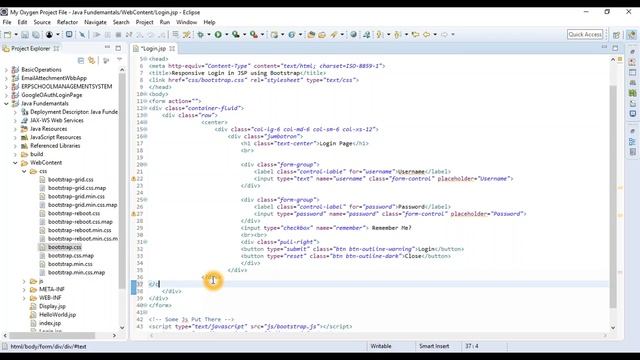This screenshot has height=360, width=640.
Task: Click the External Tools run icon
Action: tap(253, 35)
